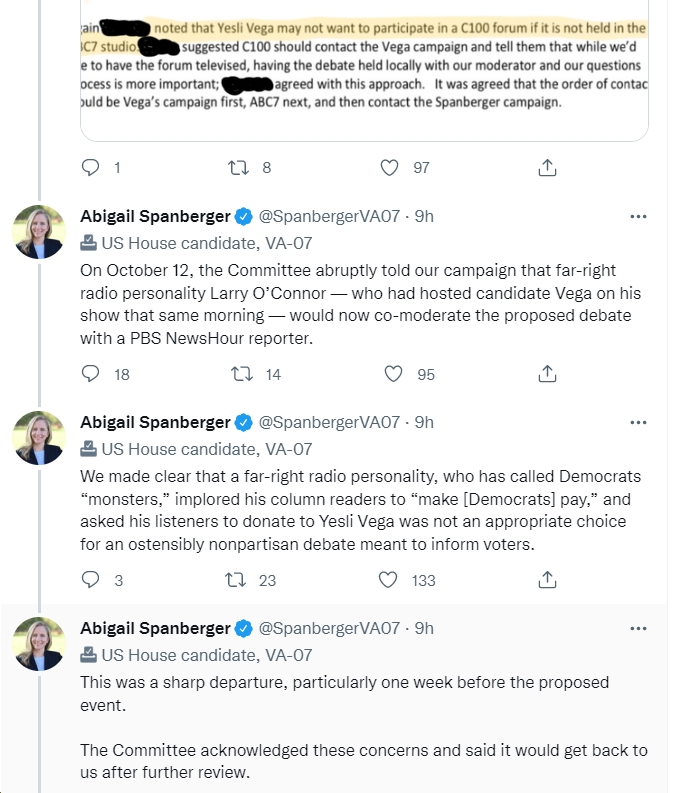This screenshot has width=685, height=793.
Task: Reply to the tweet with 3 replies
Action: tap(91, 580)
